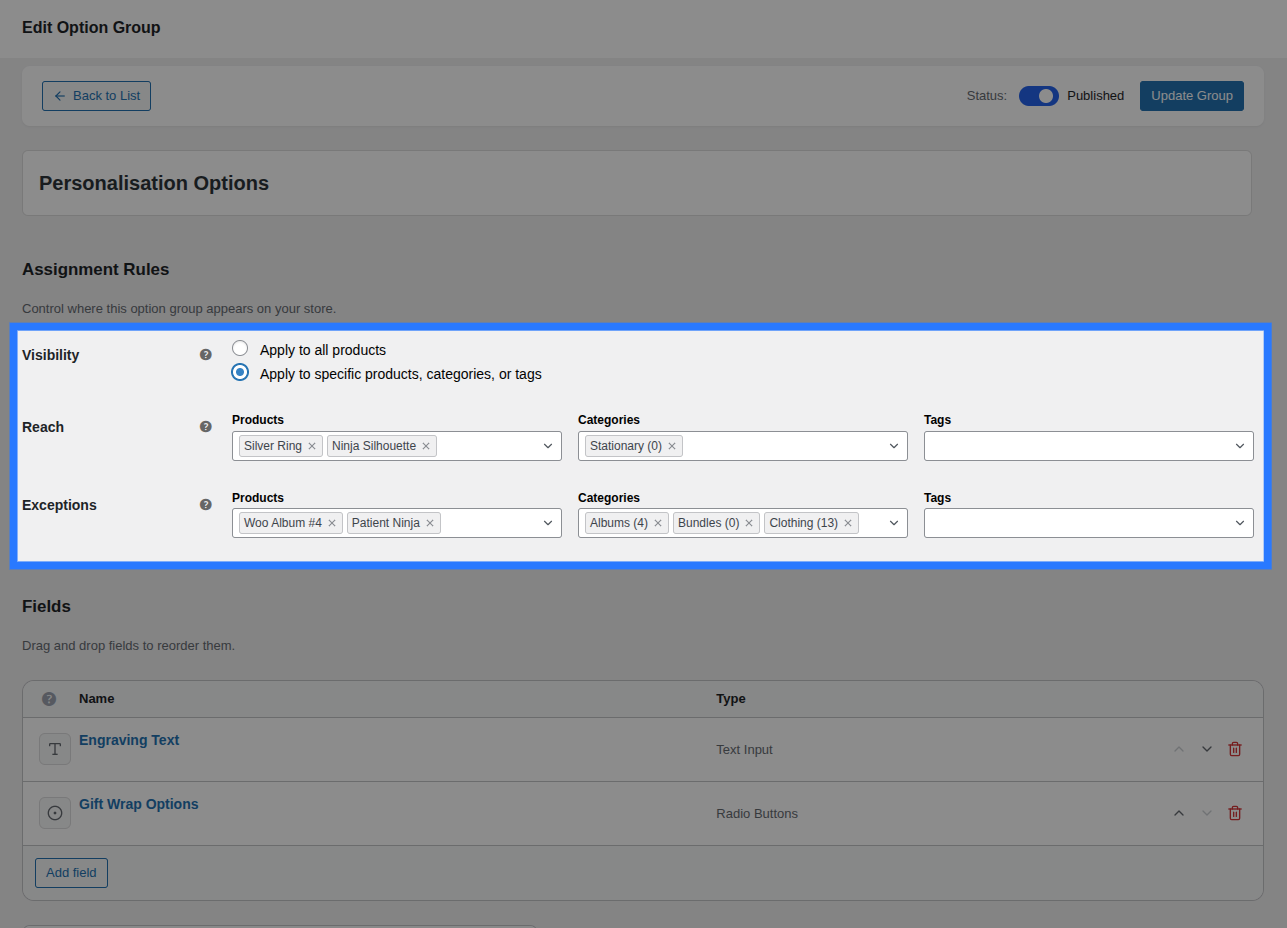Image resolution: width=1287 pixels, height=928 pixels.
Task: Toggle the Published status switch
Action: click(1039, 96)
